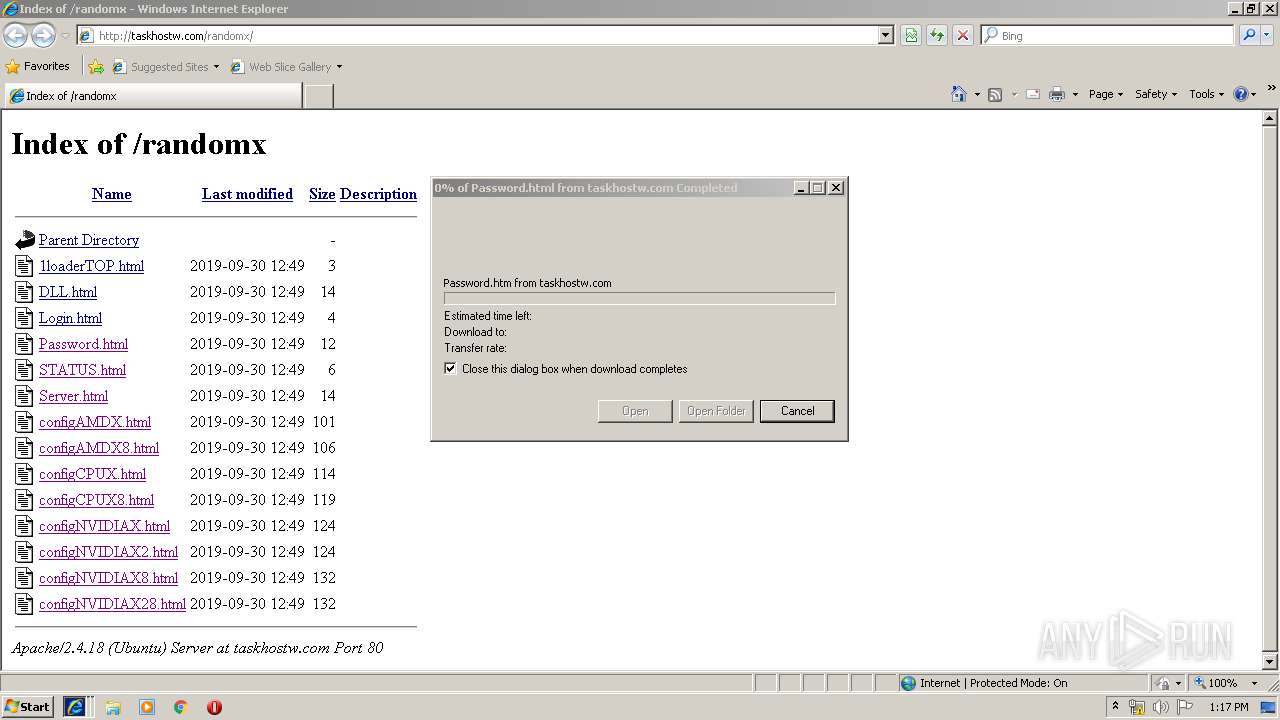
Task: Click volume speaker icon in system tray
Action: (1161, 707)
